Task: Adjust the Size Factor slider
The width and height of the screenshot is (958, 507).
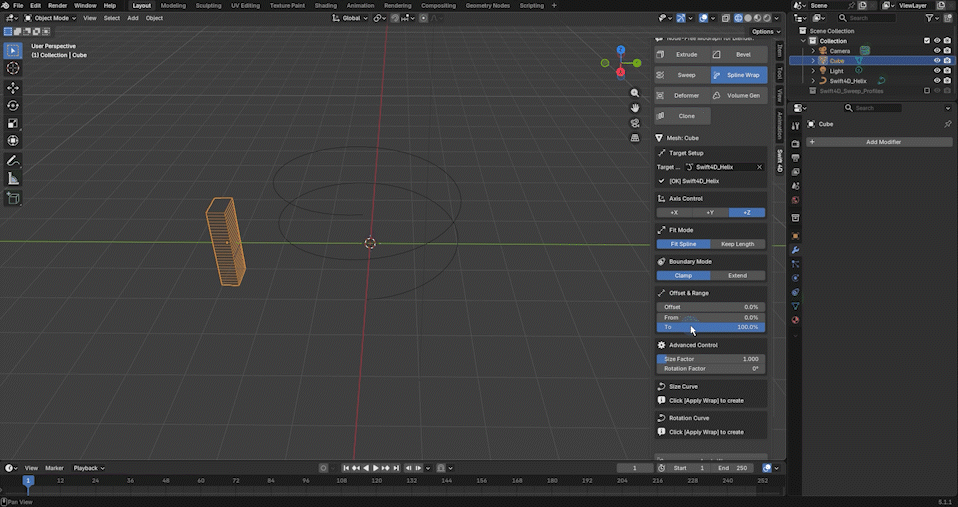Action: point(711,359)
